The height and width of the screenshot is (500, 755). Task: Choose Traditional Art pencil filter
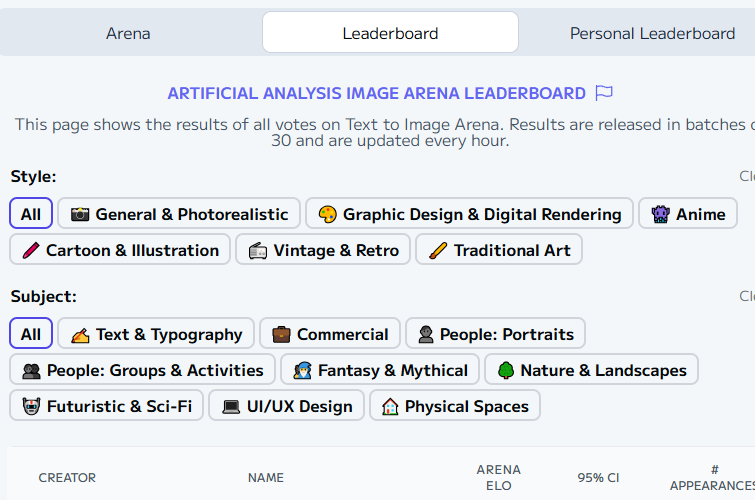[x=498, y=250]
